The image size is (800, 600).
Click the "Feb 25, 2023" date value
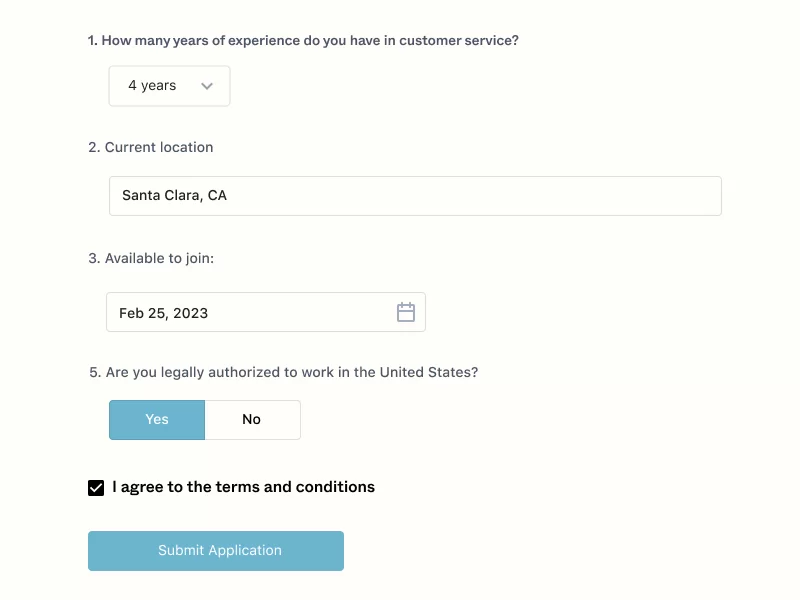pos(163,313)
